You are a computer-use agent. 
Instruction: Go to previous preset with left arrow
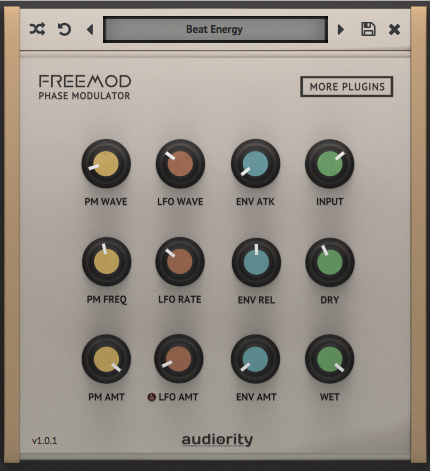90,30
